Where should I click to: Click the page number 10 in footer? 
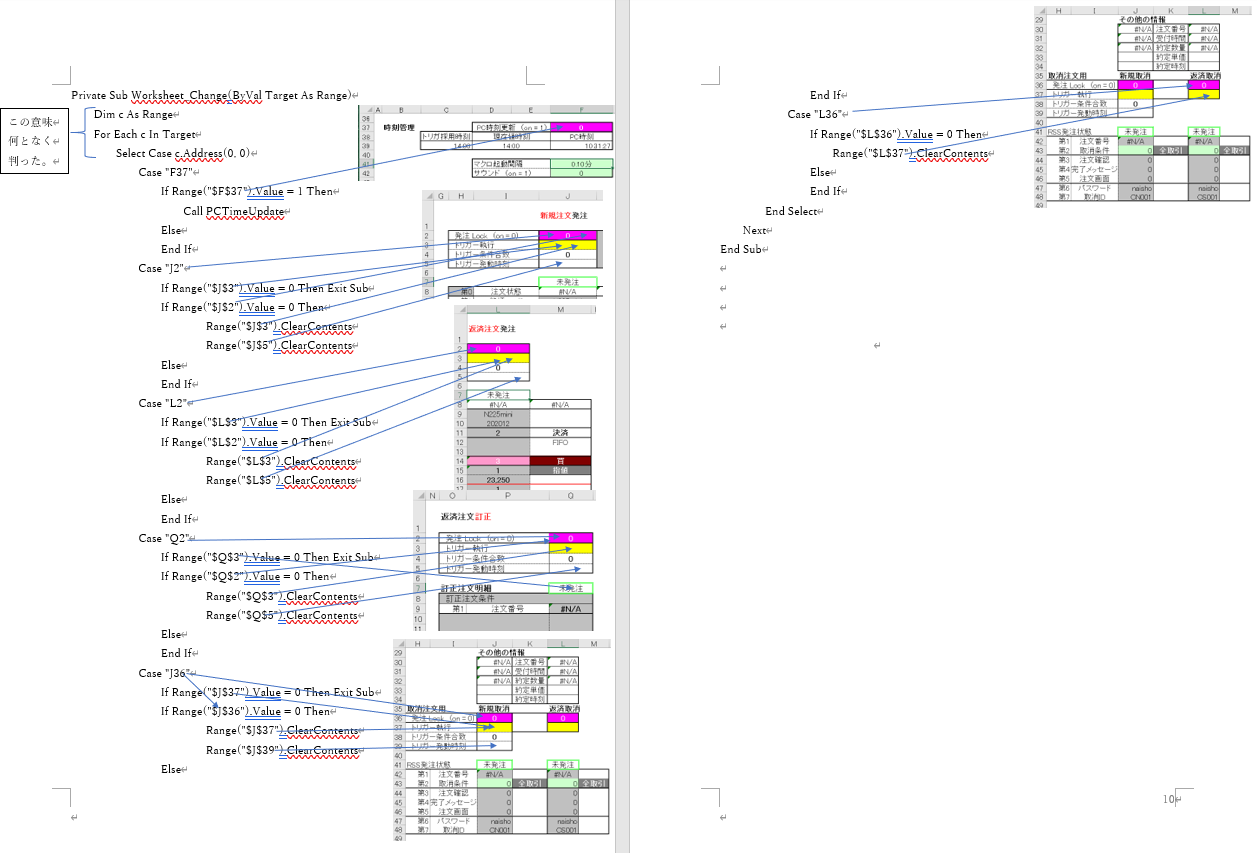[x=1168, y=799]
